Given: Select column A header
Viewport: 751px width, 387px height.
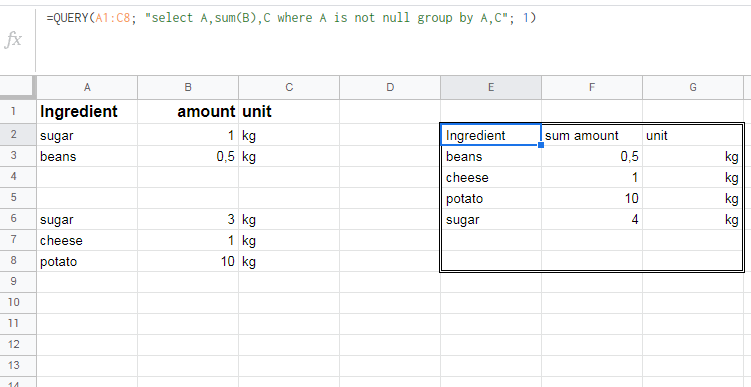Looking at the screenshot, I should coord(87,87).
